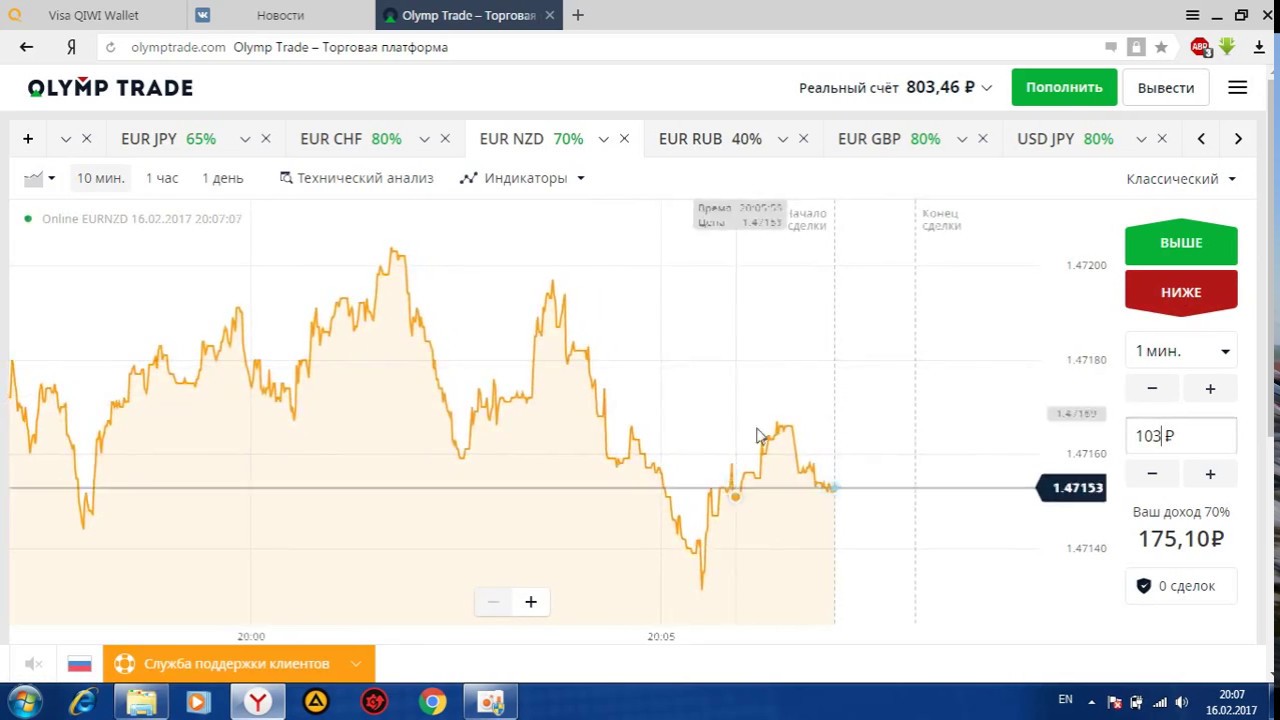The image size is (1280, 720).
Task: Close the EUR RUB asset tab
Action: click(x=803, y=139)
